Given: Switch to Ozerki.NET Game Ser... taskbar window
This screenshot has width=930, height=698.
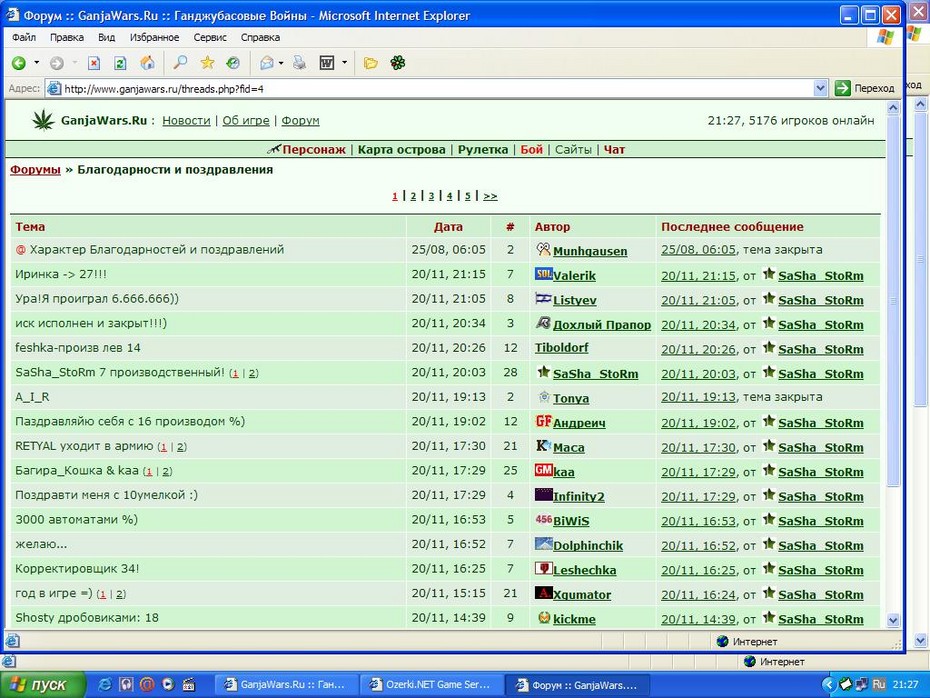Looking at the screenshot, I should coord(431,684).
